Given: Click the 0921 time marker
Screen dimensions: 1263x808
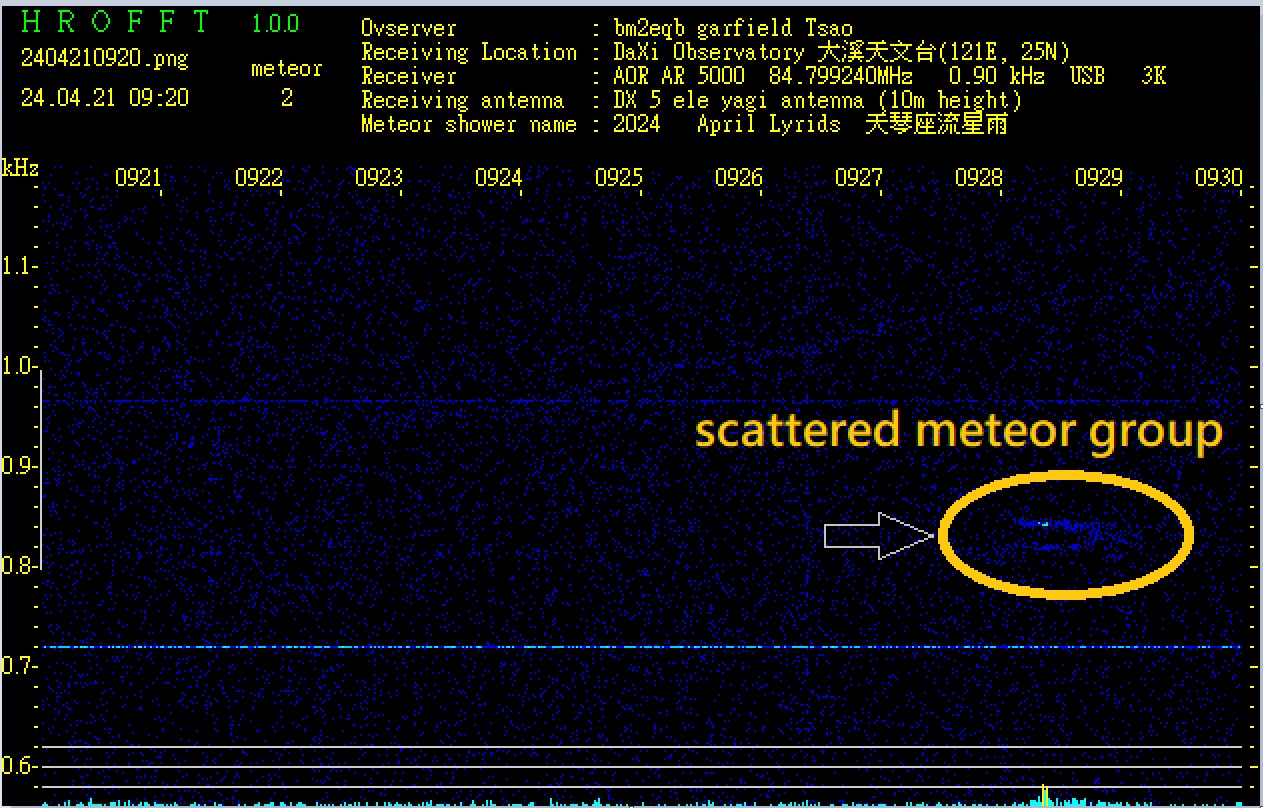Looking at the screenshot, I should 138,178.
